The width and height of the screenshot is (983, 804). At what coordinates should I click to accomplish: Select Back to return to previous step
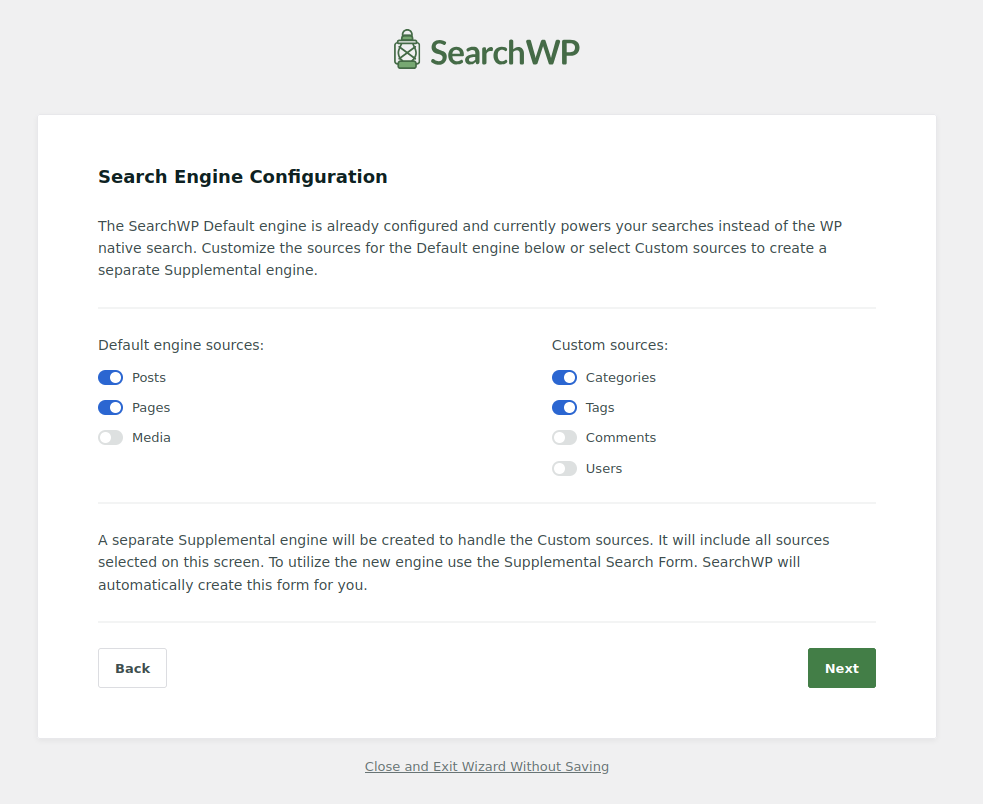132,667
